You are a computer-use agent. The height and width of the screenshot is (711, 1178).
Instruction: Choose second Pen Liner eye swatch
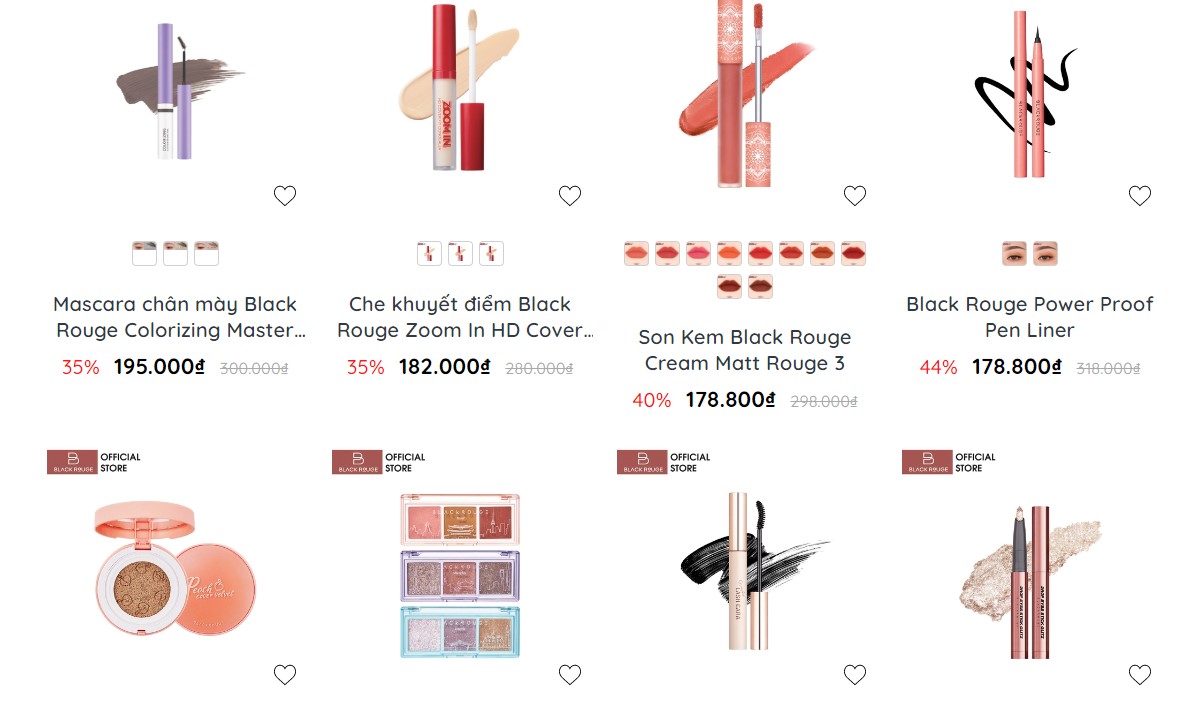tap(1045, 253)
